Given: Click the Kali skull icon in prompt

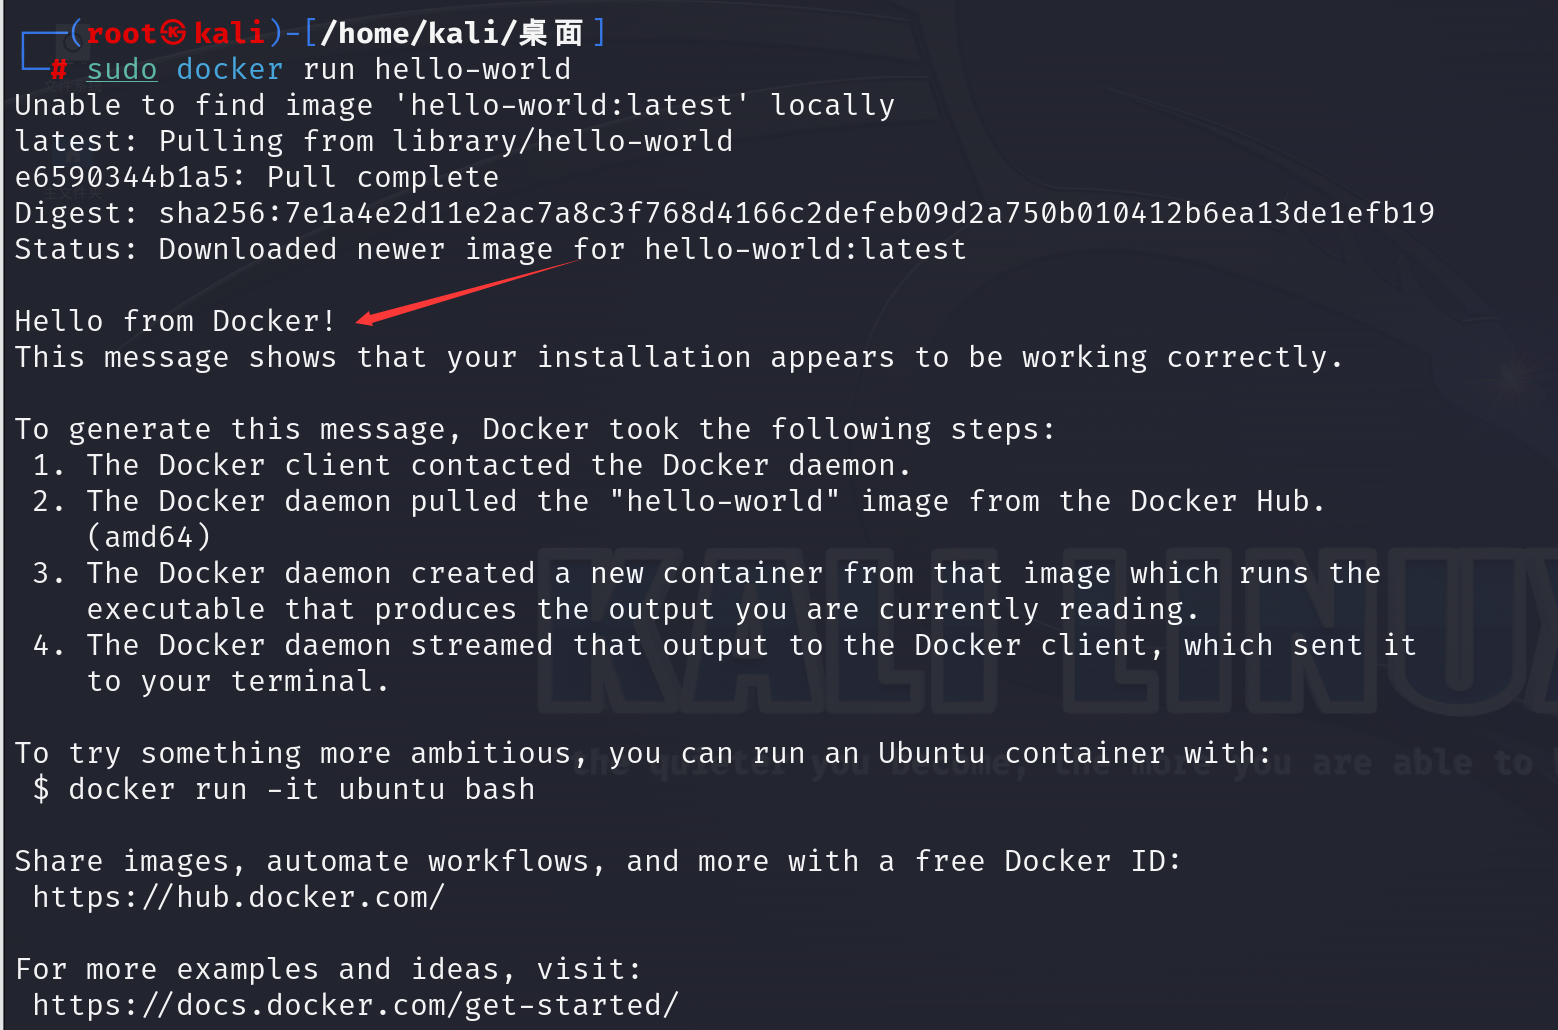Looking at the screenshot, I should [173, 33].
